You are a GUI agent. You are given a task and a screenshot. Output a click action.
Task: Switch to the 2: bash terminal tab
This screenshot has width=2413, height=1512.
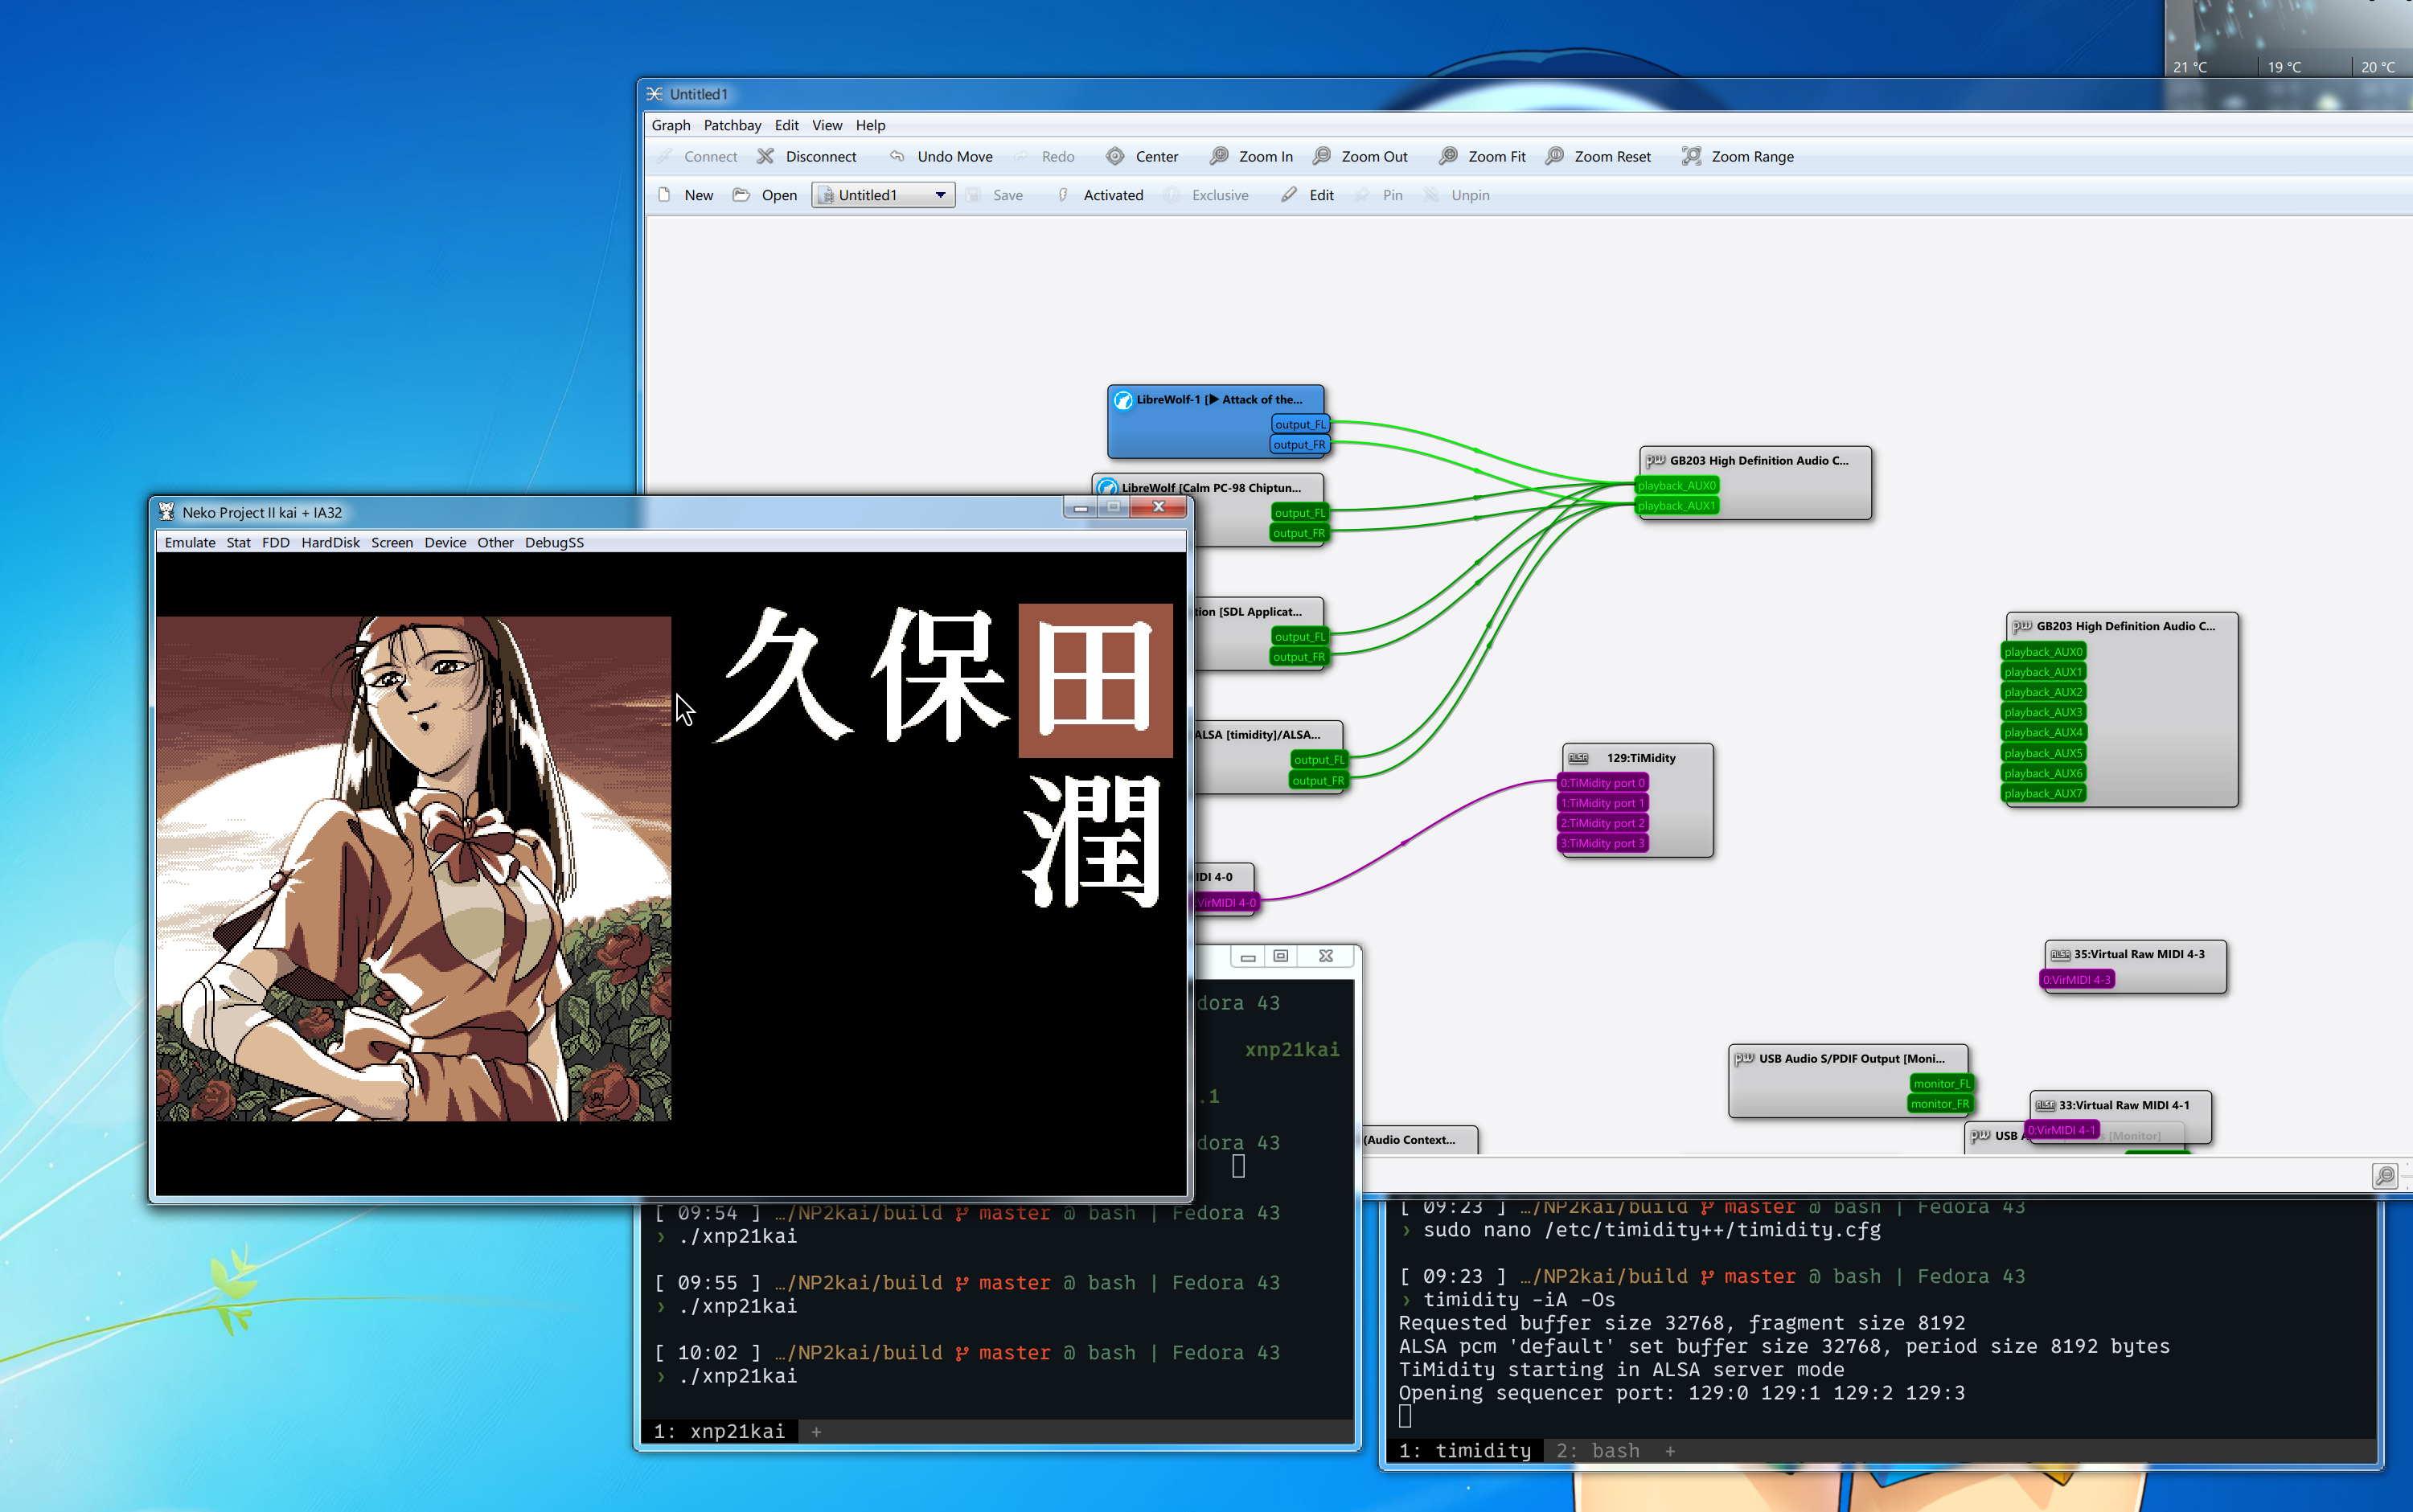[x=1598, y=1450]
